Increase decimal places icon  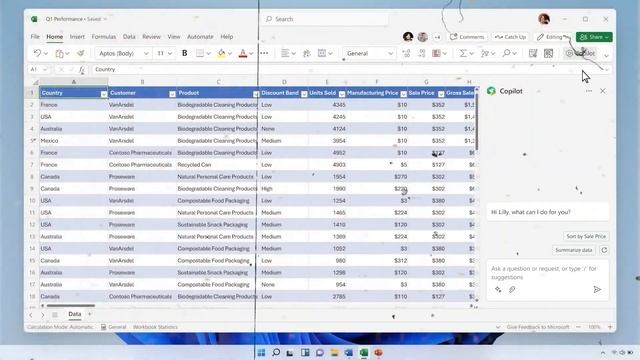point(406,53)
